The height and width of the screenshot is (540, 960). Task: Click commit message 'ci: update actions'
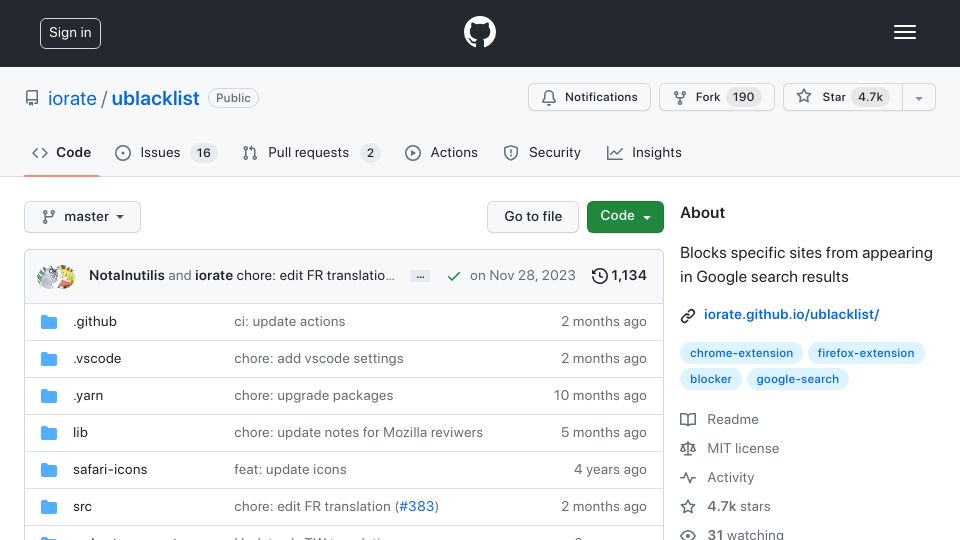[290, 321]
